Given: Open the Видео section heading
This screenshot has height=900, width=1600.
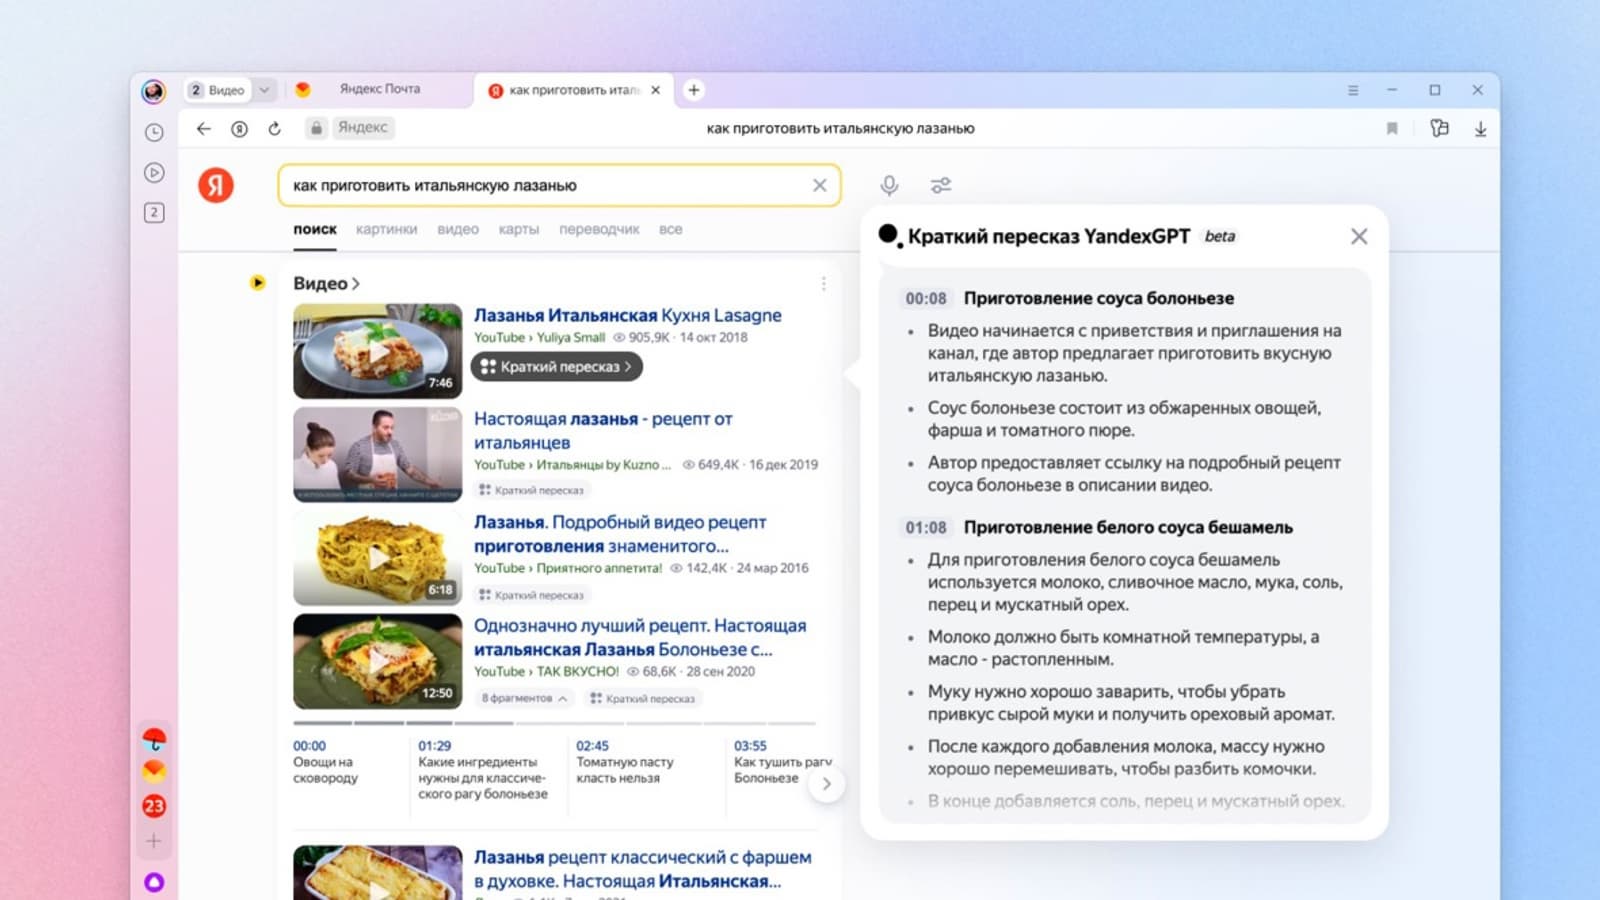Looking at the screenshot, I should (326, 284).
